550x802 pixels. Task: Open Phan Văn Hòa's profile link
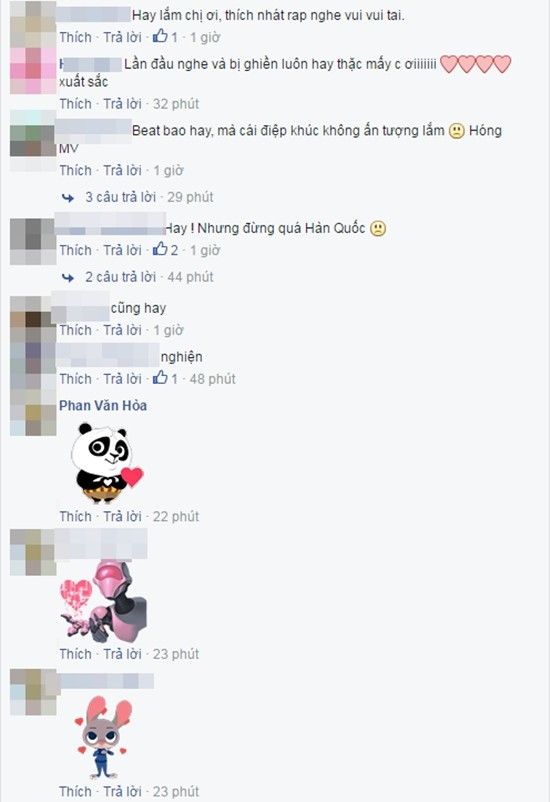coord(103,406)
